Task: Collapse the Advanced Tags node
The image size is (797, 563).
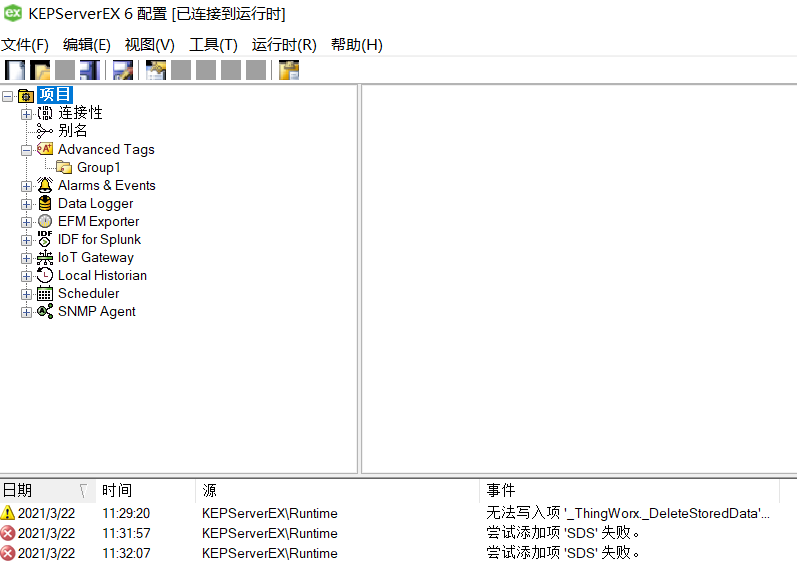Action: tap(26, 150)
